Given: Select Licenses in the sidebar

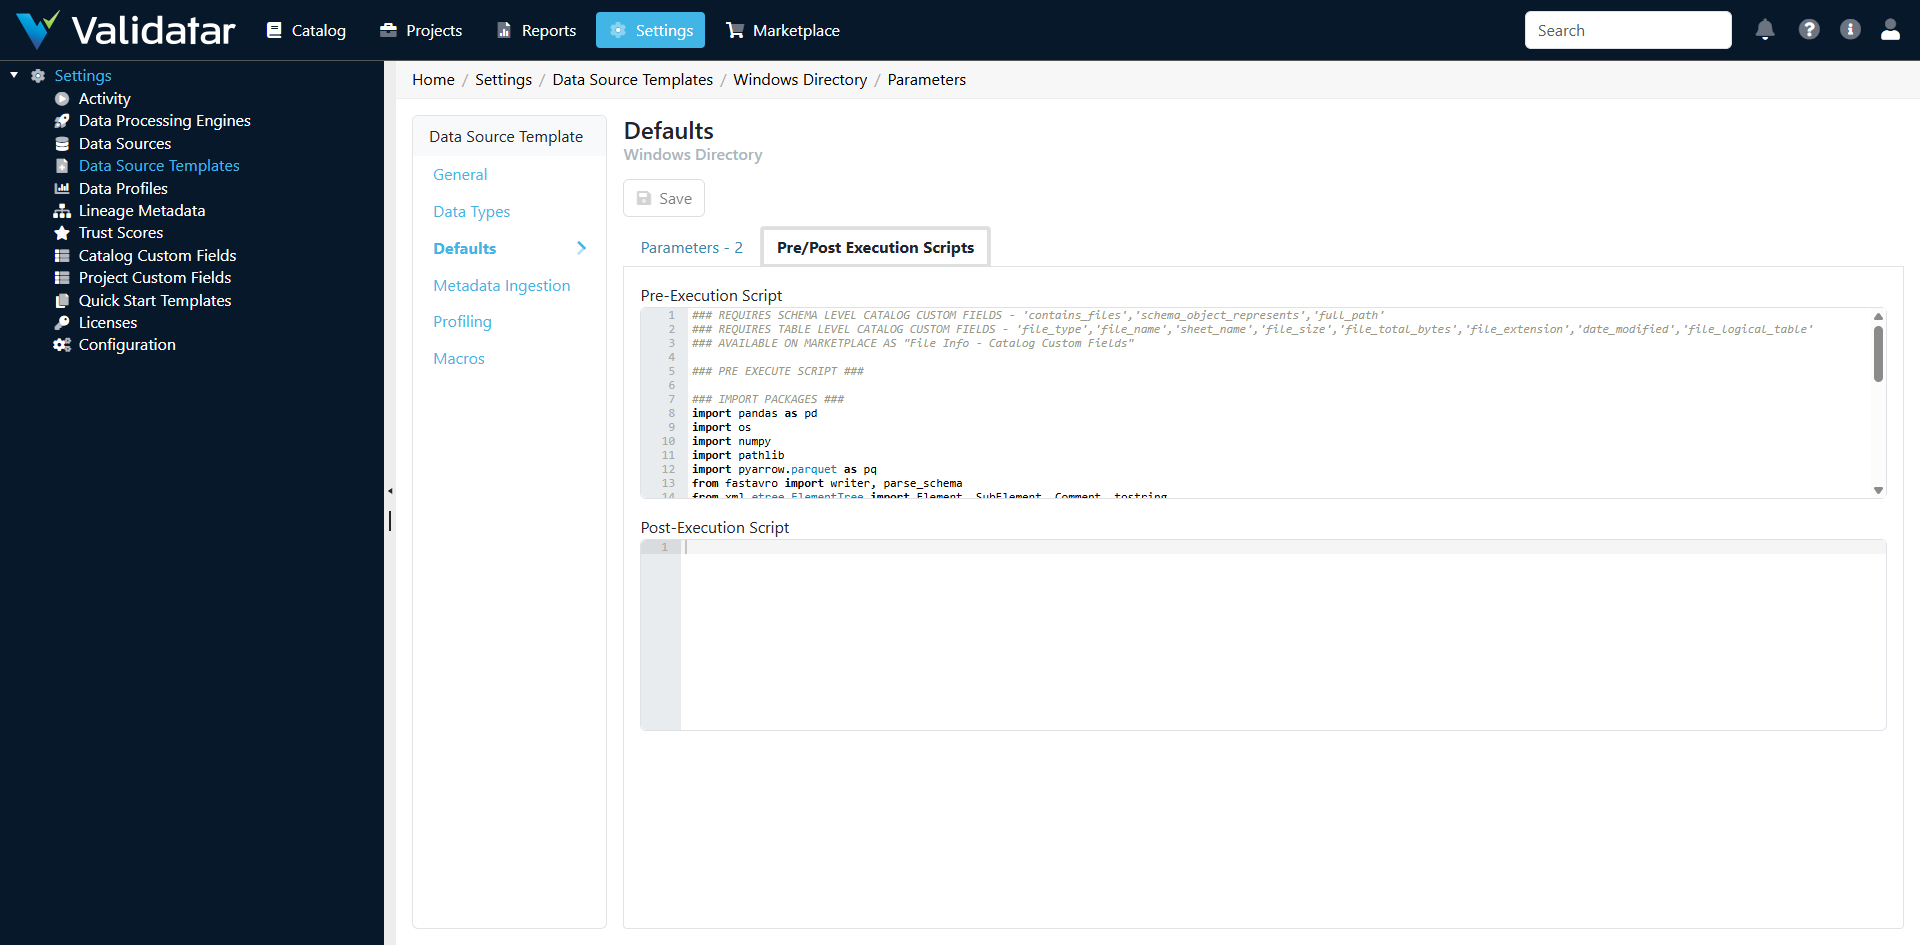Looking at the screenshot, I should pos(107,322).
